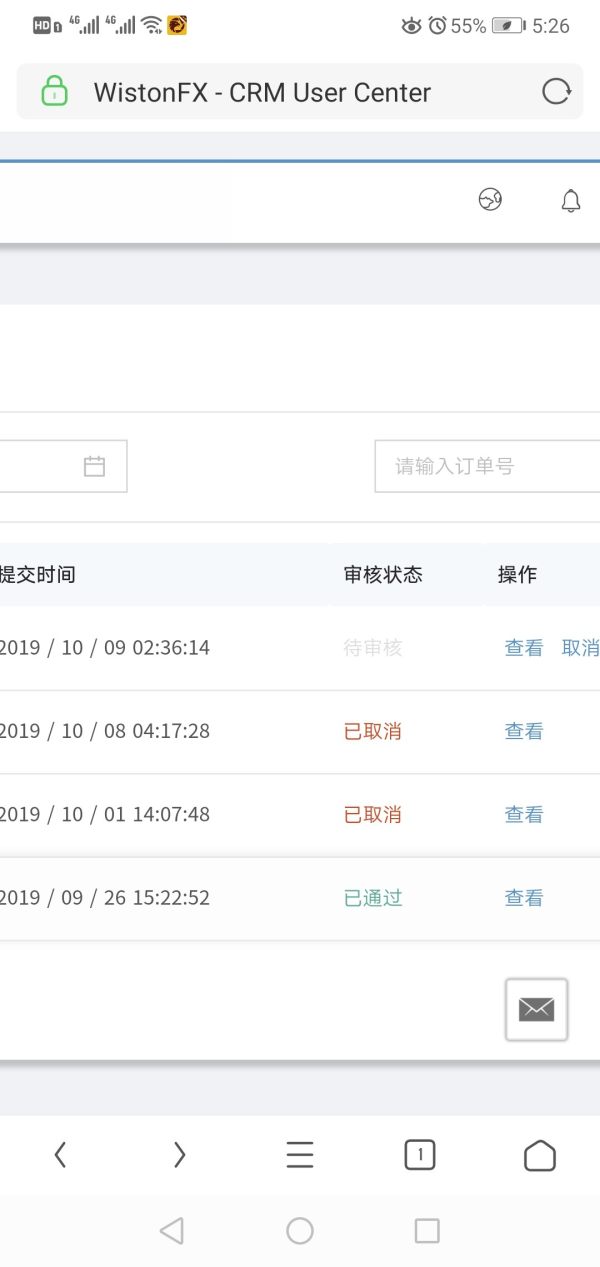Viewport: 600px width, 1267px height.
Task: Go forward with browser forward arrow
Action: point(180,1155)
